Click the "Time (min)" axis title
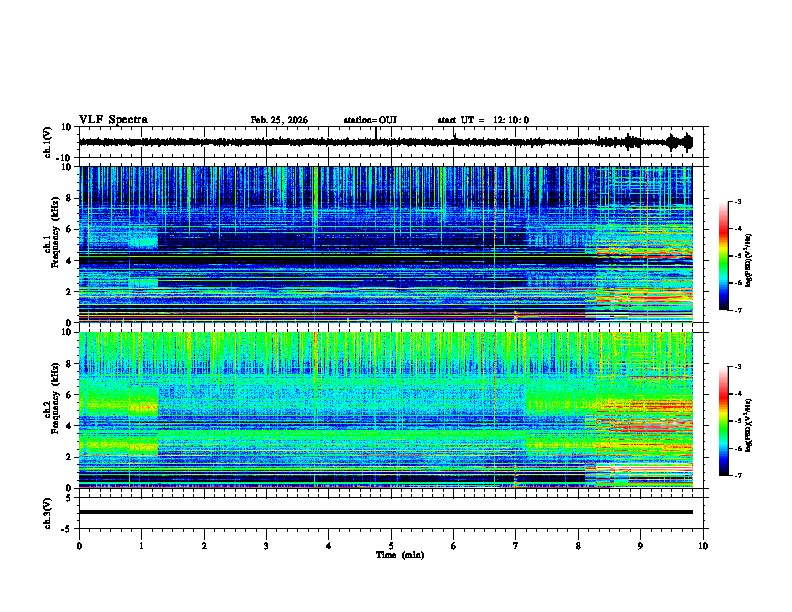The image size is (792, 612). (x=400, y=555)
